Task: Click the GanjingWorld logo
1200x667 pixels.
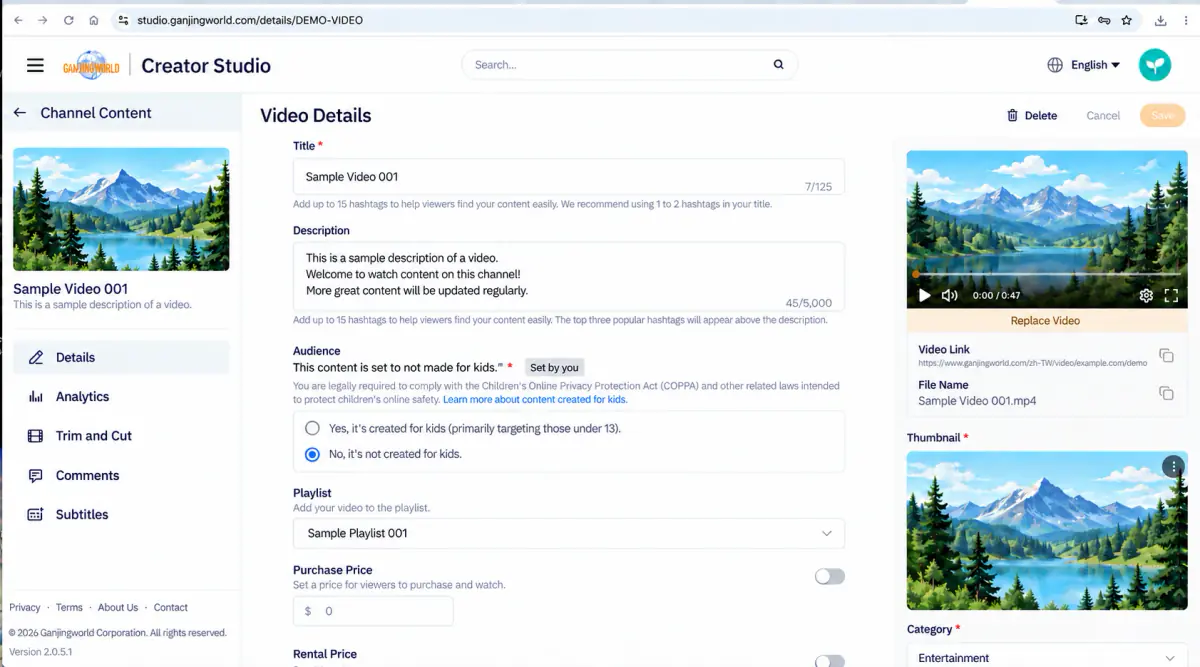Action: pos(91,65)
